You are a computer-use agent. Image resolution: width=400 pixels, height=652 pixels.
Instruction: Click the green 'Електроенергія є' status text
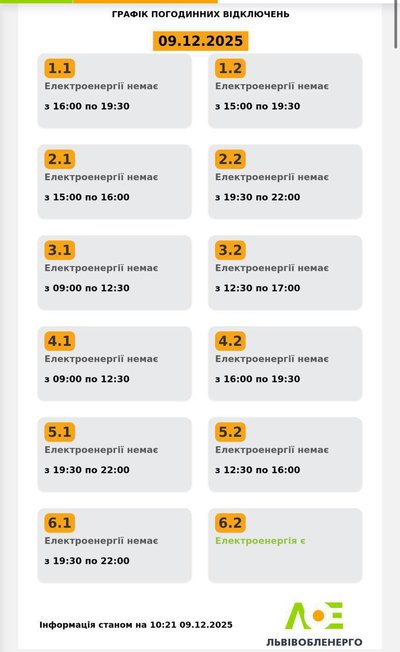[x=260, y=541]
